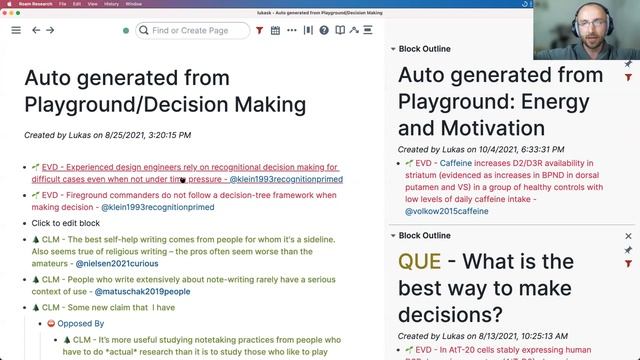Open the Roam Research app menu
The image size is (640, 360).
coord(36,4)
